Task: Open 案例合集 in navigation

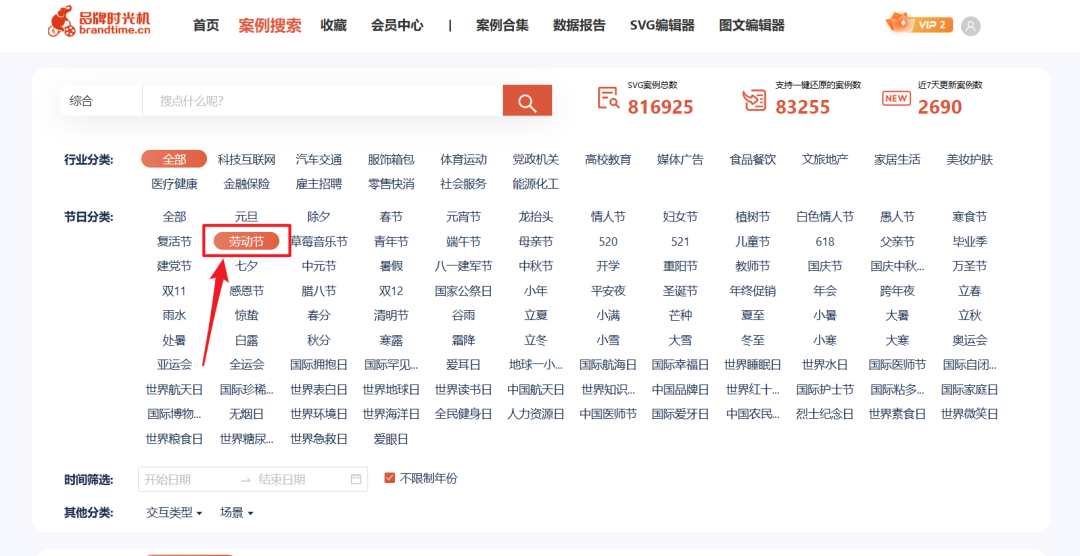Action: click(x=503, y=25)
